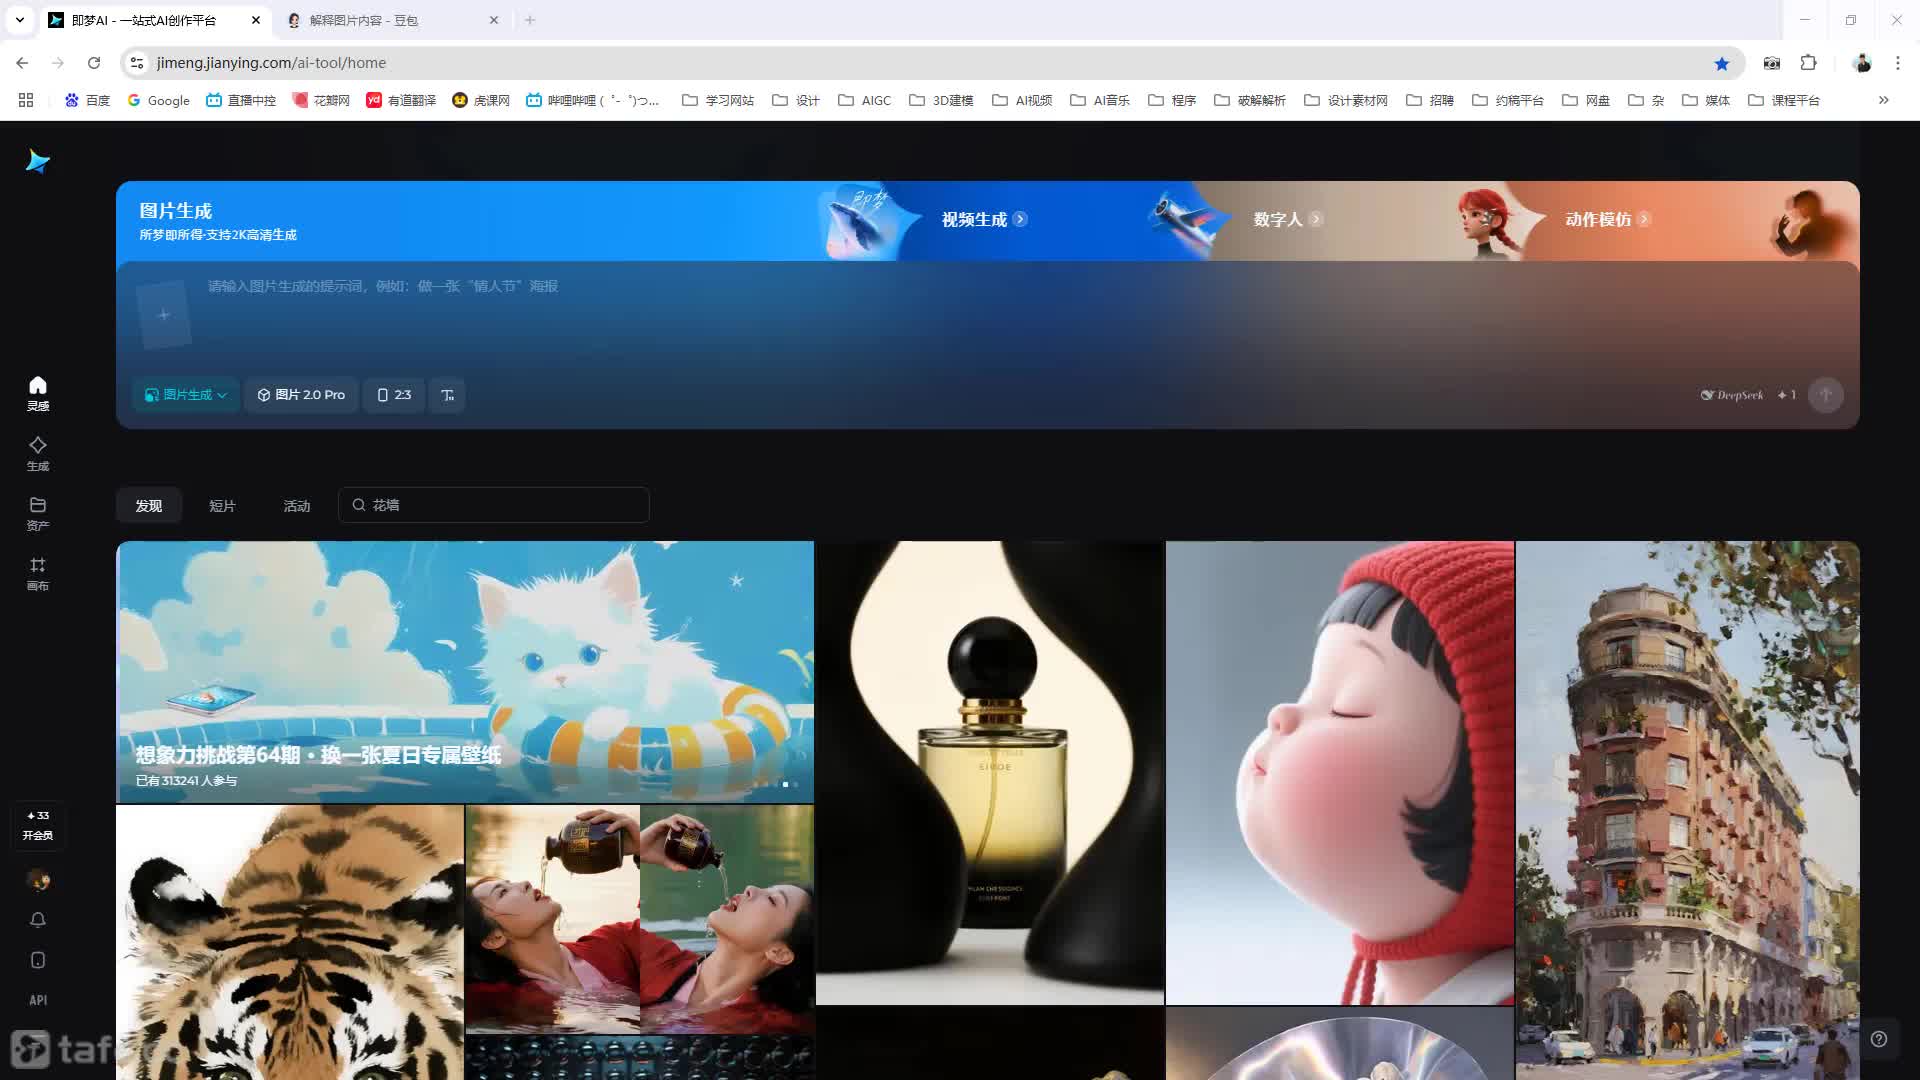Open the 画布 canvas section in the sidebar
The image size is (1920, 1080).
tap(38, 573)
